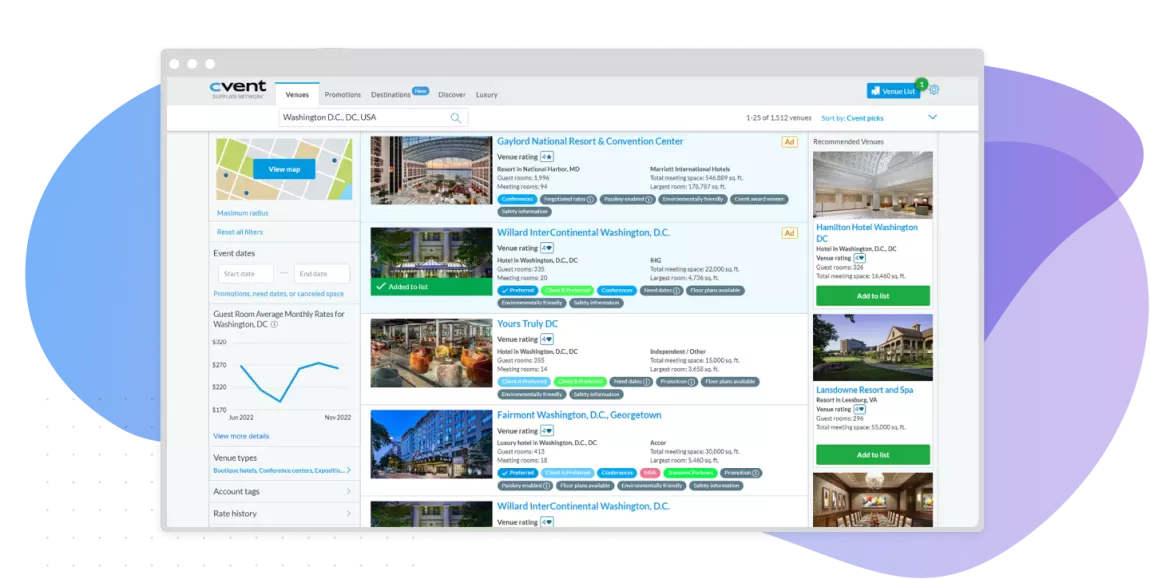Add Lansdowne Resort and Spa to list
Viewport: 1150px width, 579px height.
click(873, 455)
